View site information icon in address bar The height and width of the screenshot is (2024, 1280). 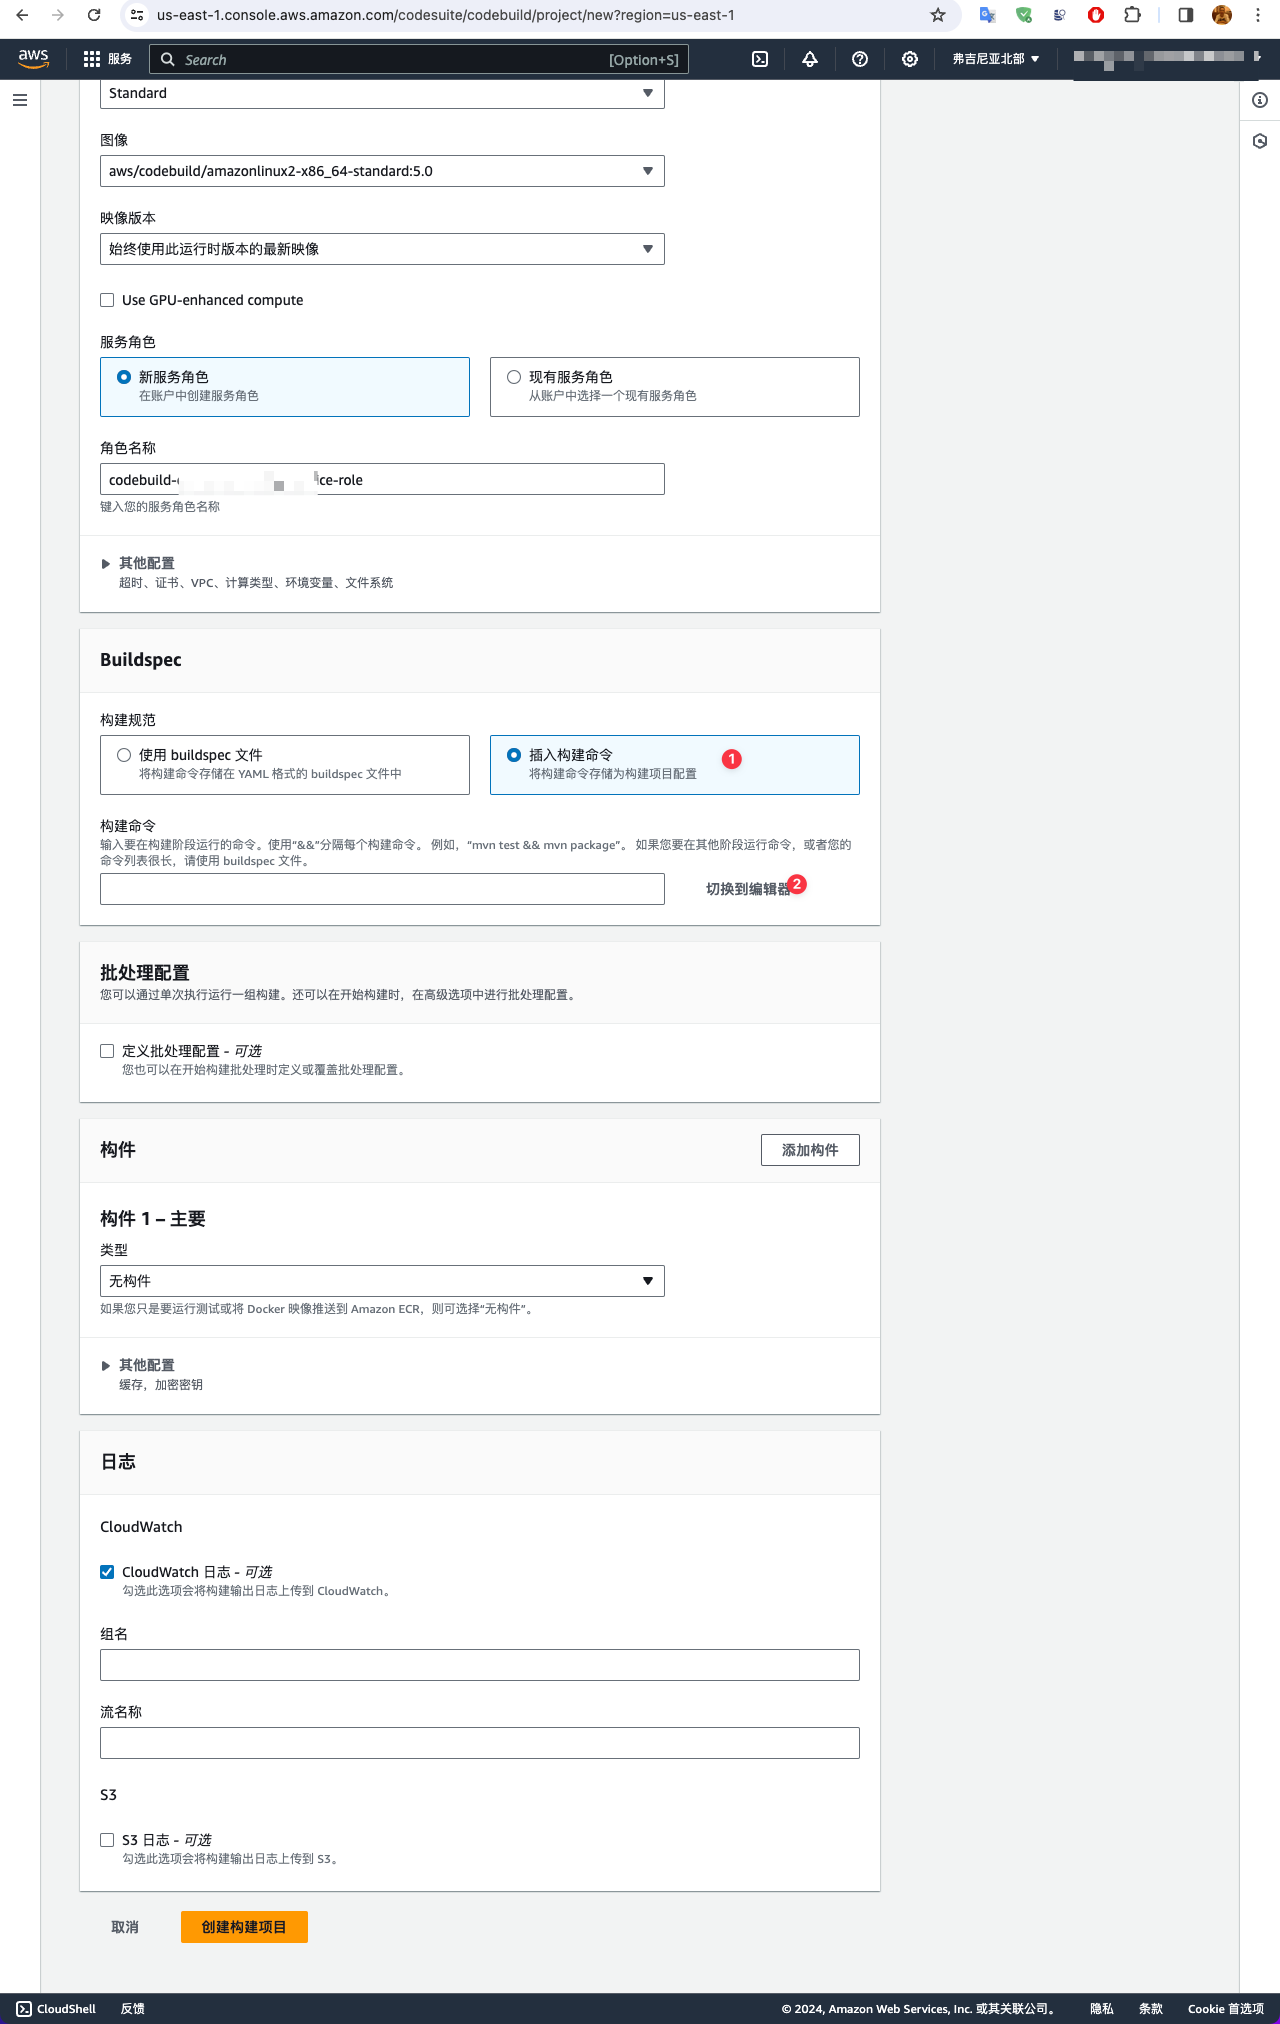[138, 15]
